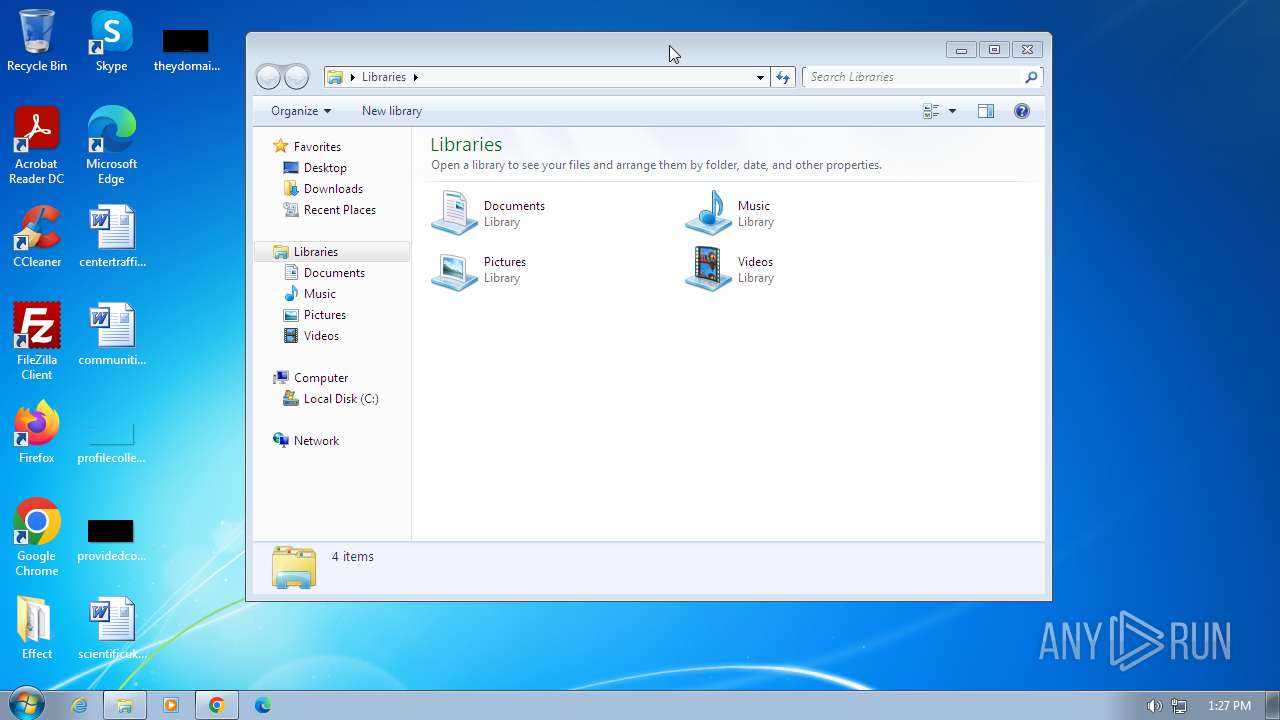Open the Pictures library icon in the main pane

pos(455,269)
